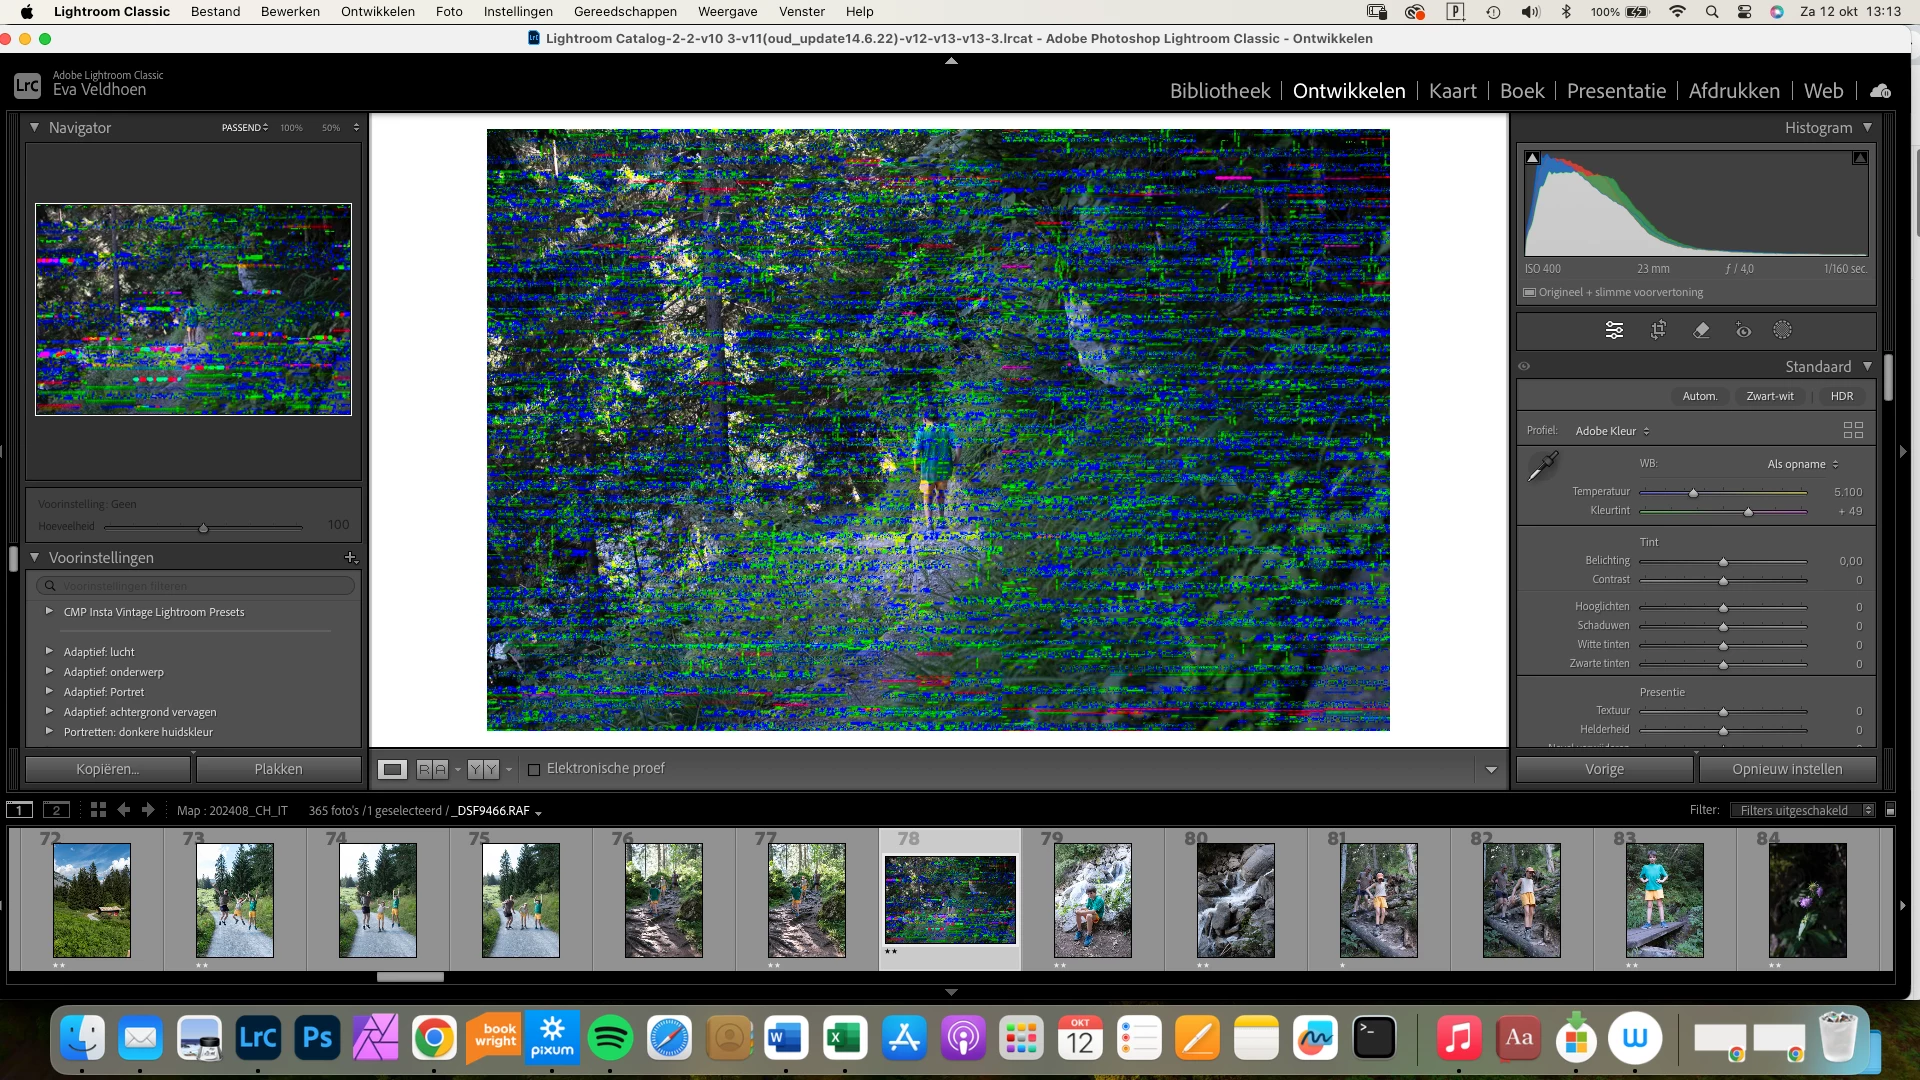Click the Kopiëren button
1920x1080 pixels.
(108, 769)
